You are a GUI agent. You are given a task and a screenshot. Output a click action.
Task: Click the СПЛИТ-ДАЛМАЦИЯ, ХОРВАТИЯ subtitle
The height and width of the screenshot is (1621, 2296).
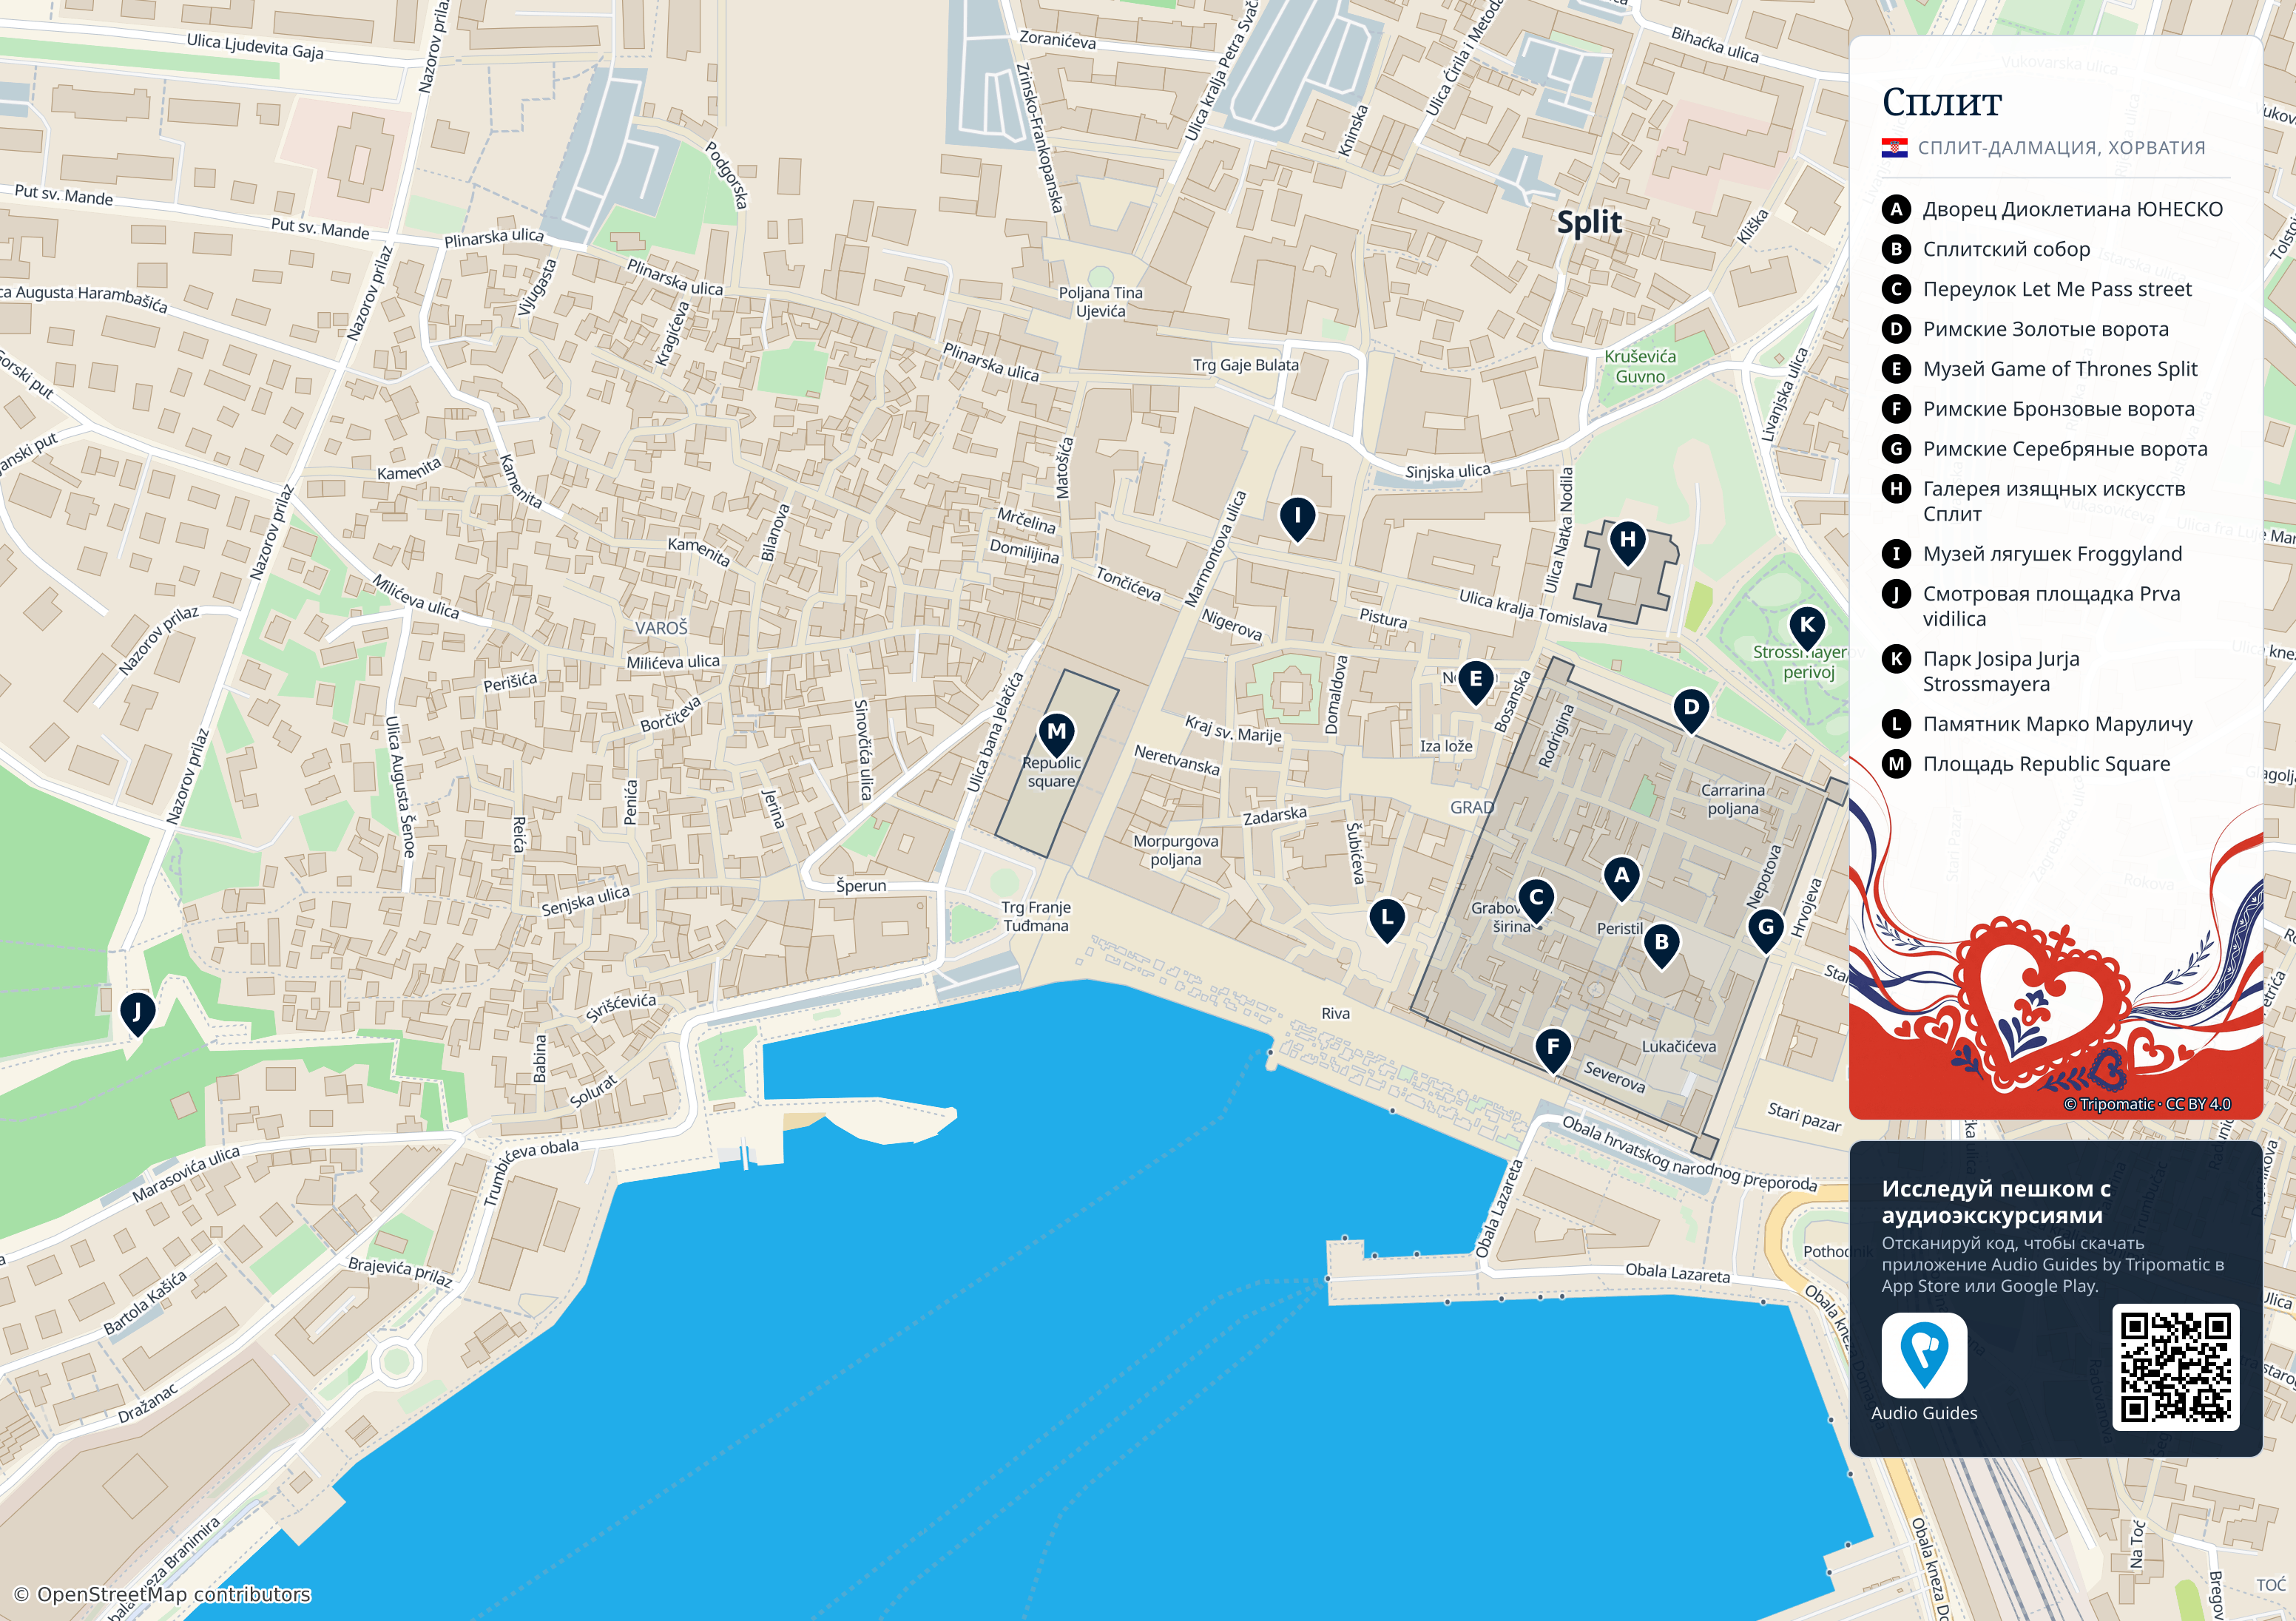[2061, 148]
